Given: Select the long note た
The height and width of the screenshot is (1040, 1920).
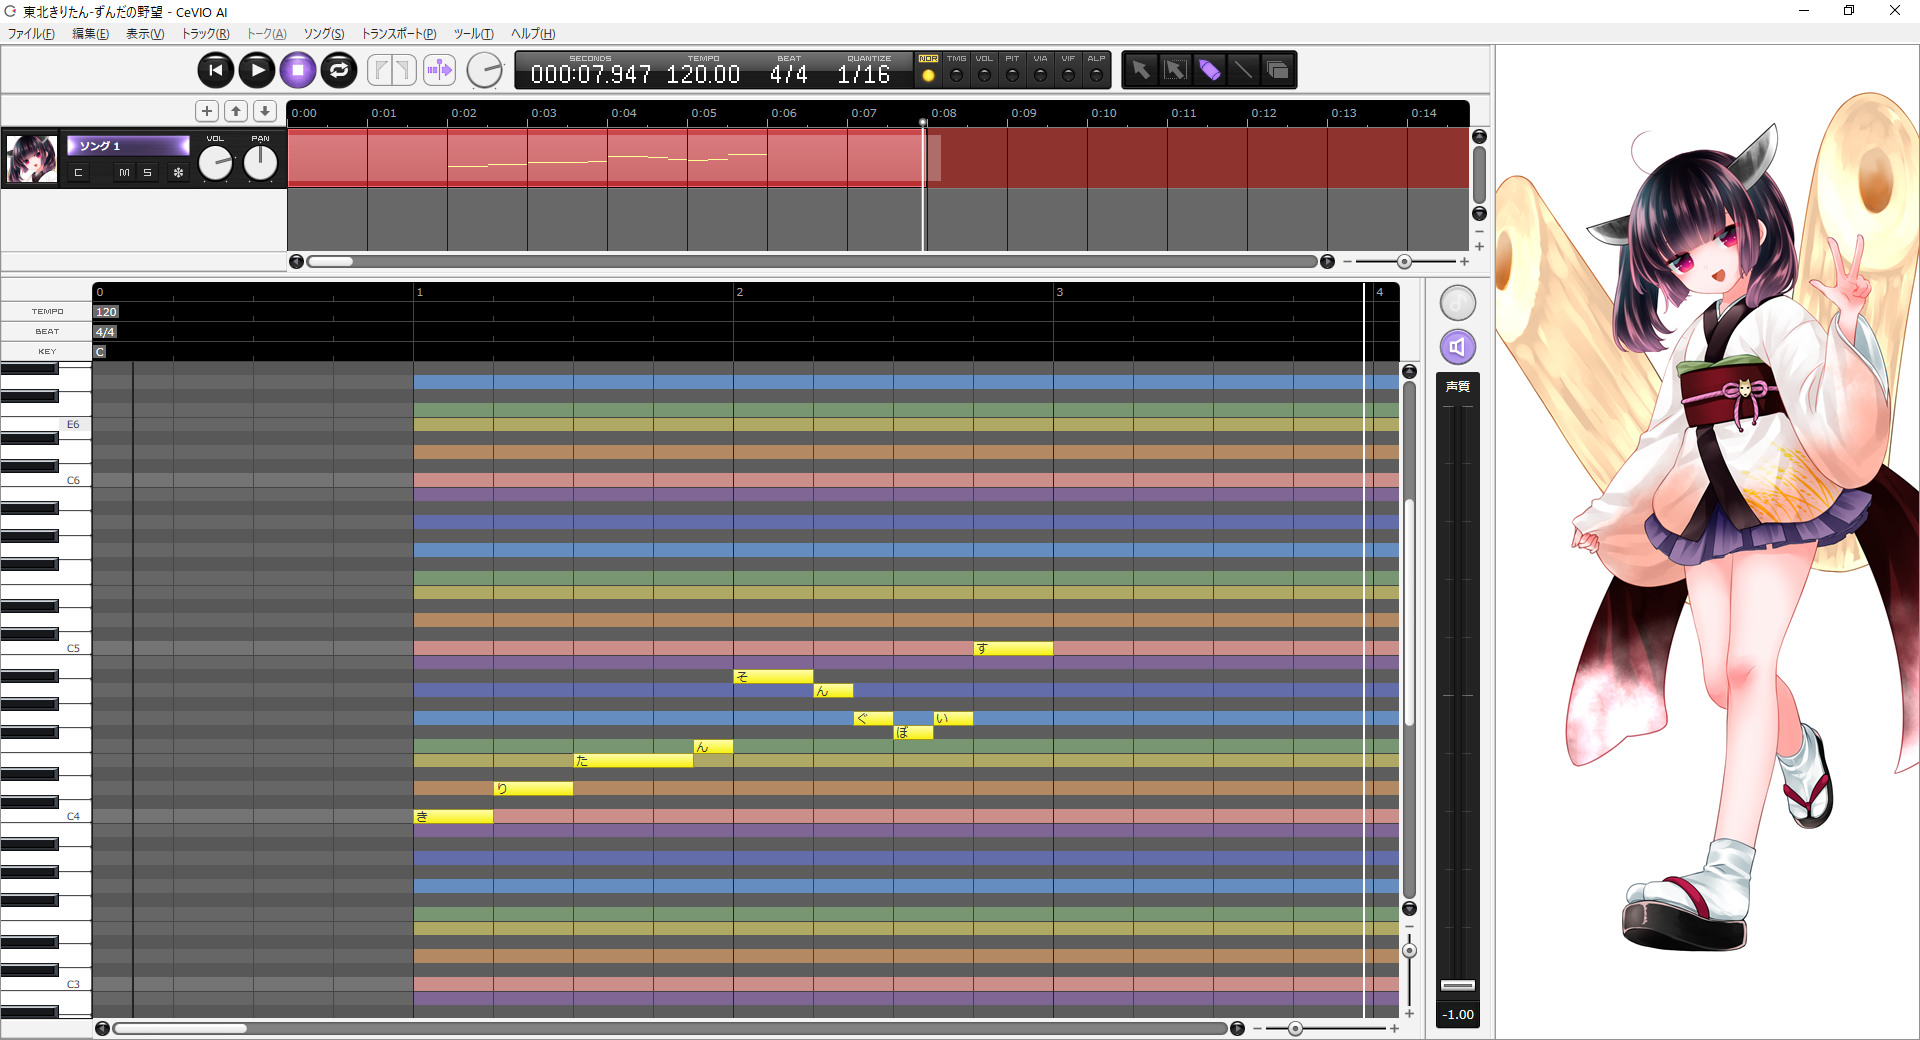Looking at the screenshot, I should (x=633, y=761).
